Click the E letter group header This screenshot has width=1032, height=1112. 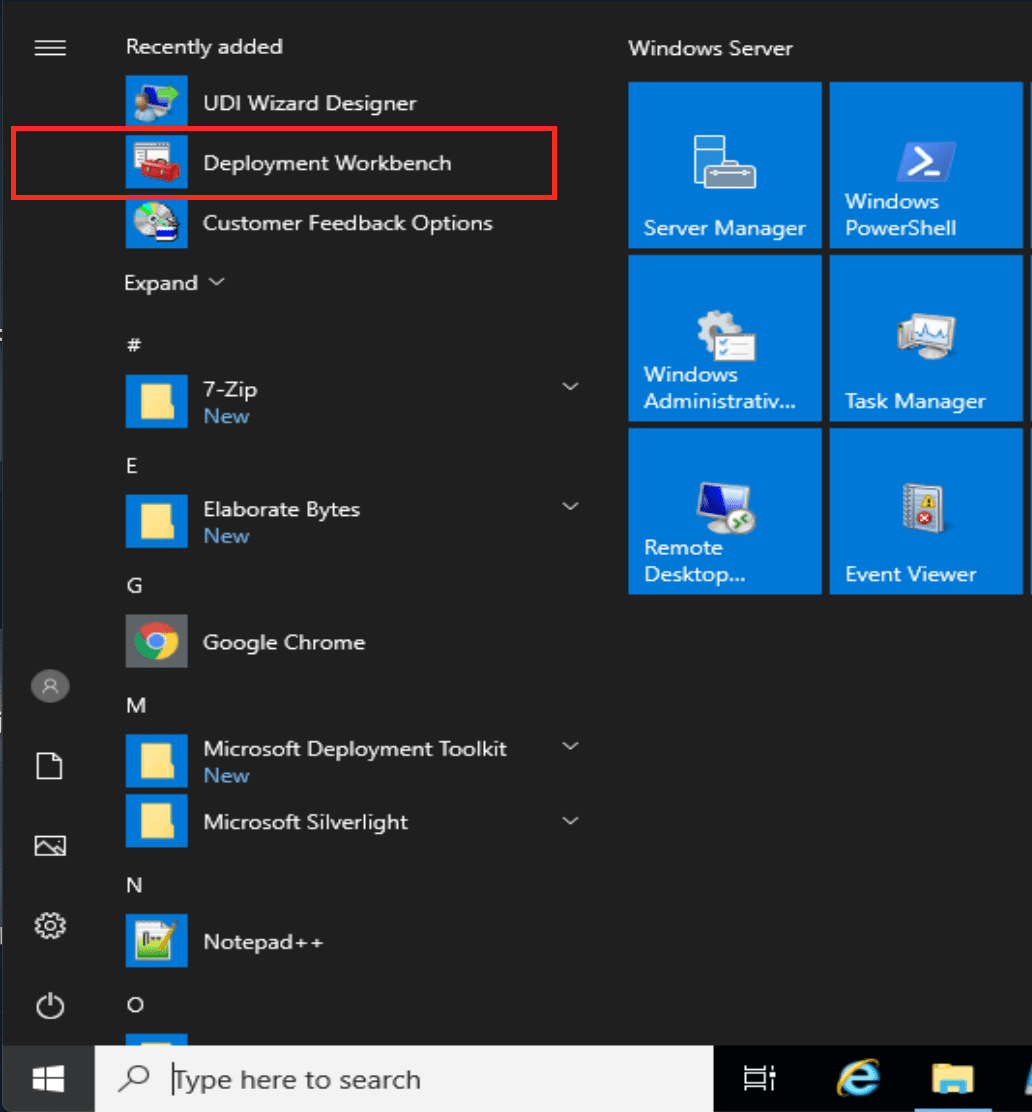132,465
